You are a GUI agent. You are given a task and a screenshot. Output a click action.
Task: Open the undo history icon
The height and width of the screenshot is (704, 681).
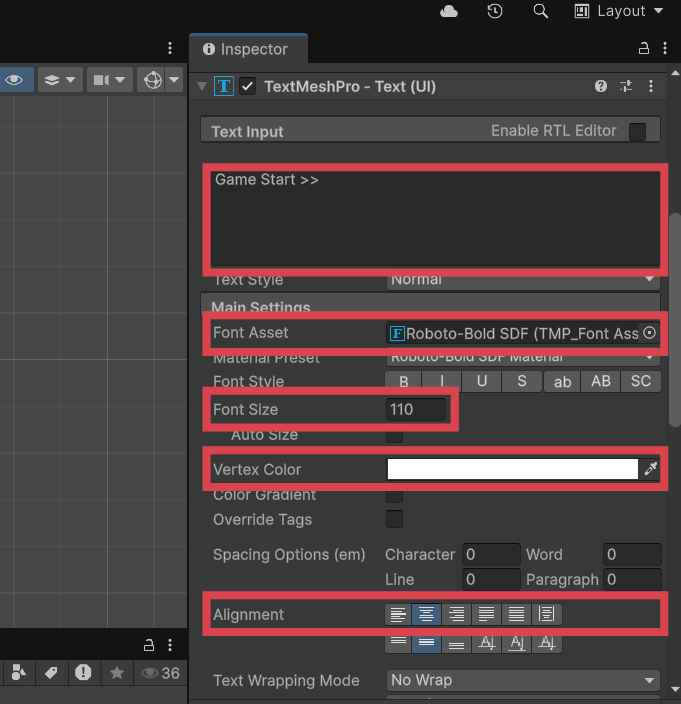click(495, 11)
